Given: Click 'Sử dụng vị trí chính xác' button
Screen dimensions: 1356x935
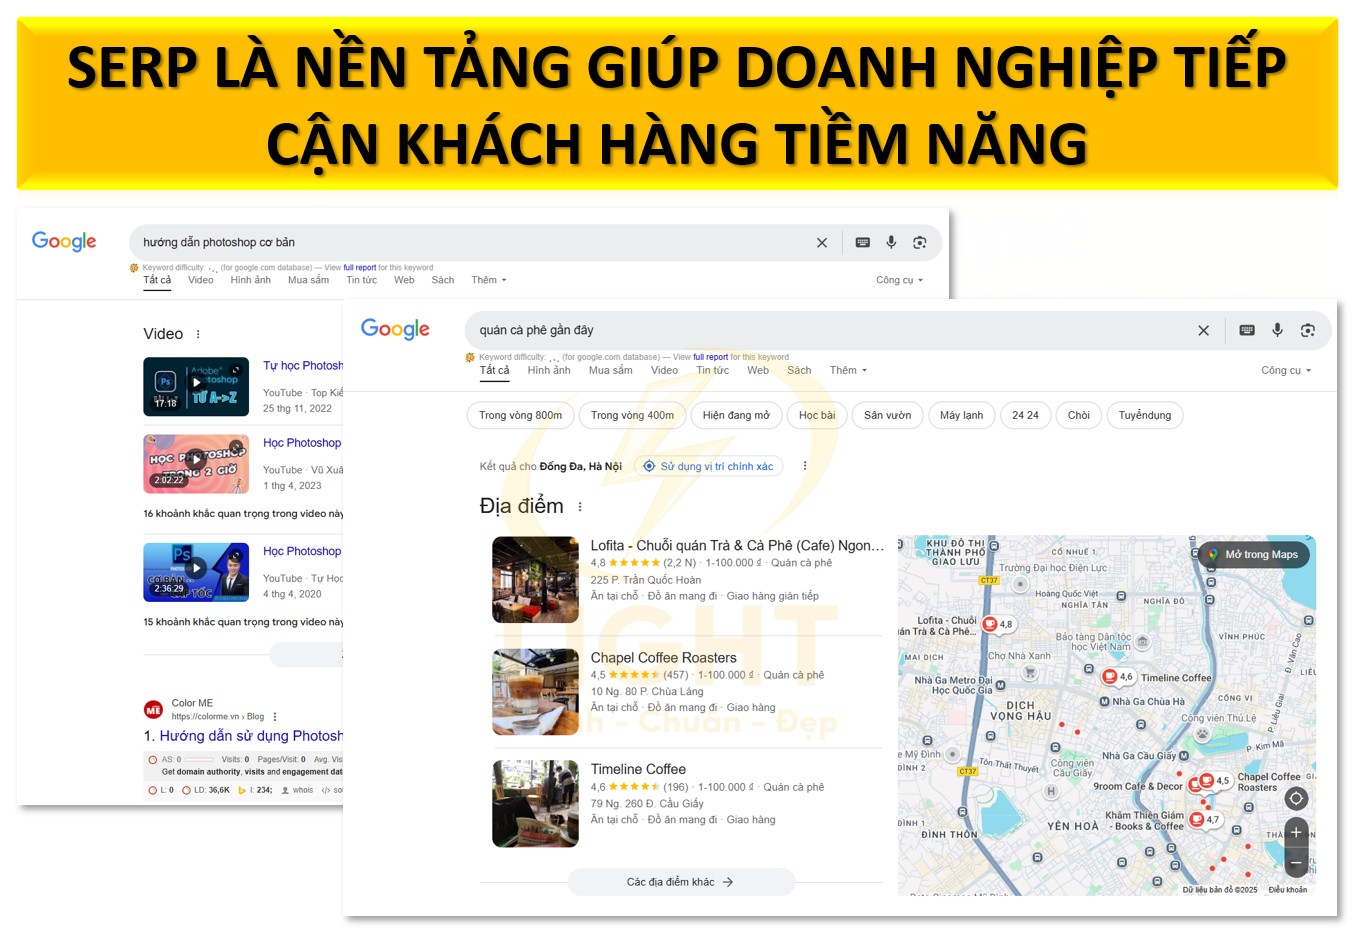Looking at the screenshot, I should (x=708, y=466).
